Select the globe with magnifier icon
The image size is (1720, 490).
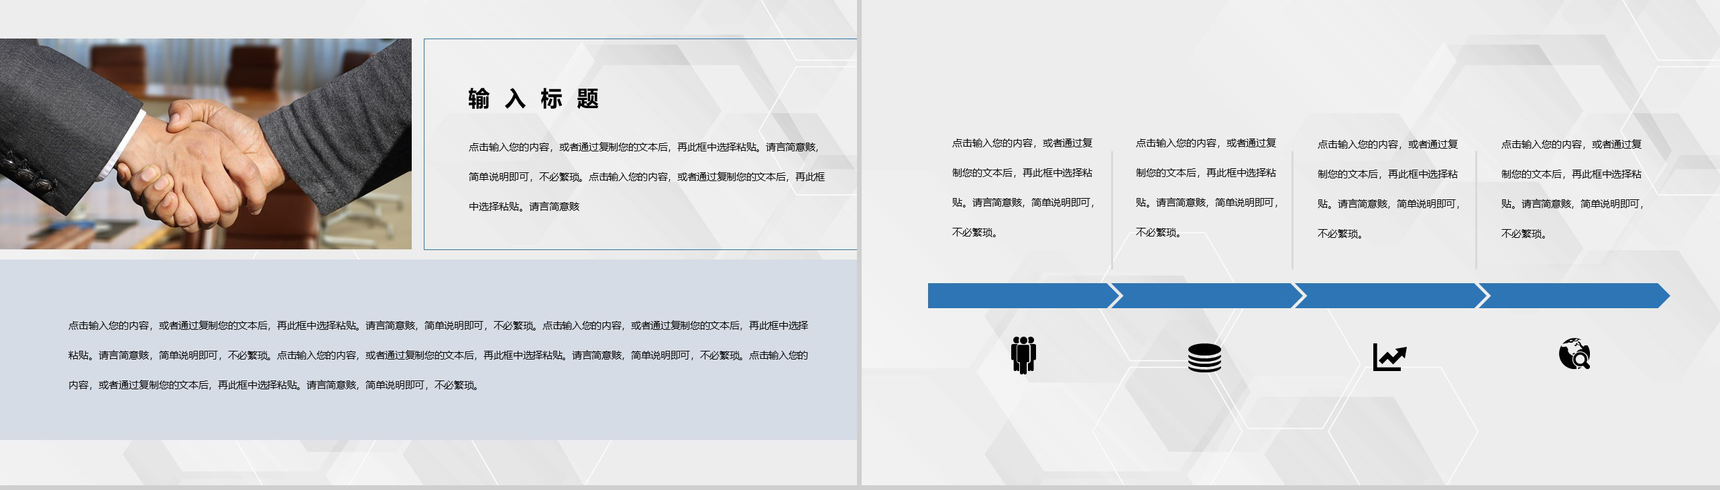click(x=1575, y=354)
